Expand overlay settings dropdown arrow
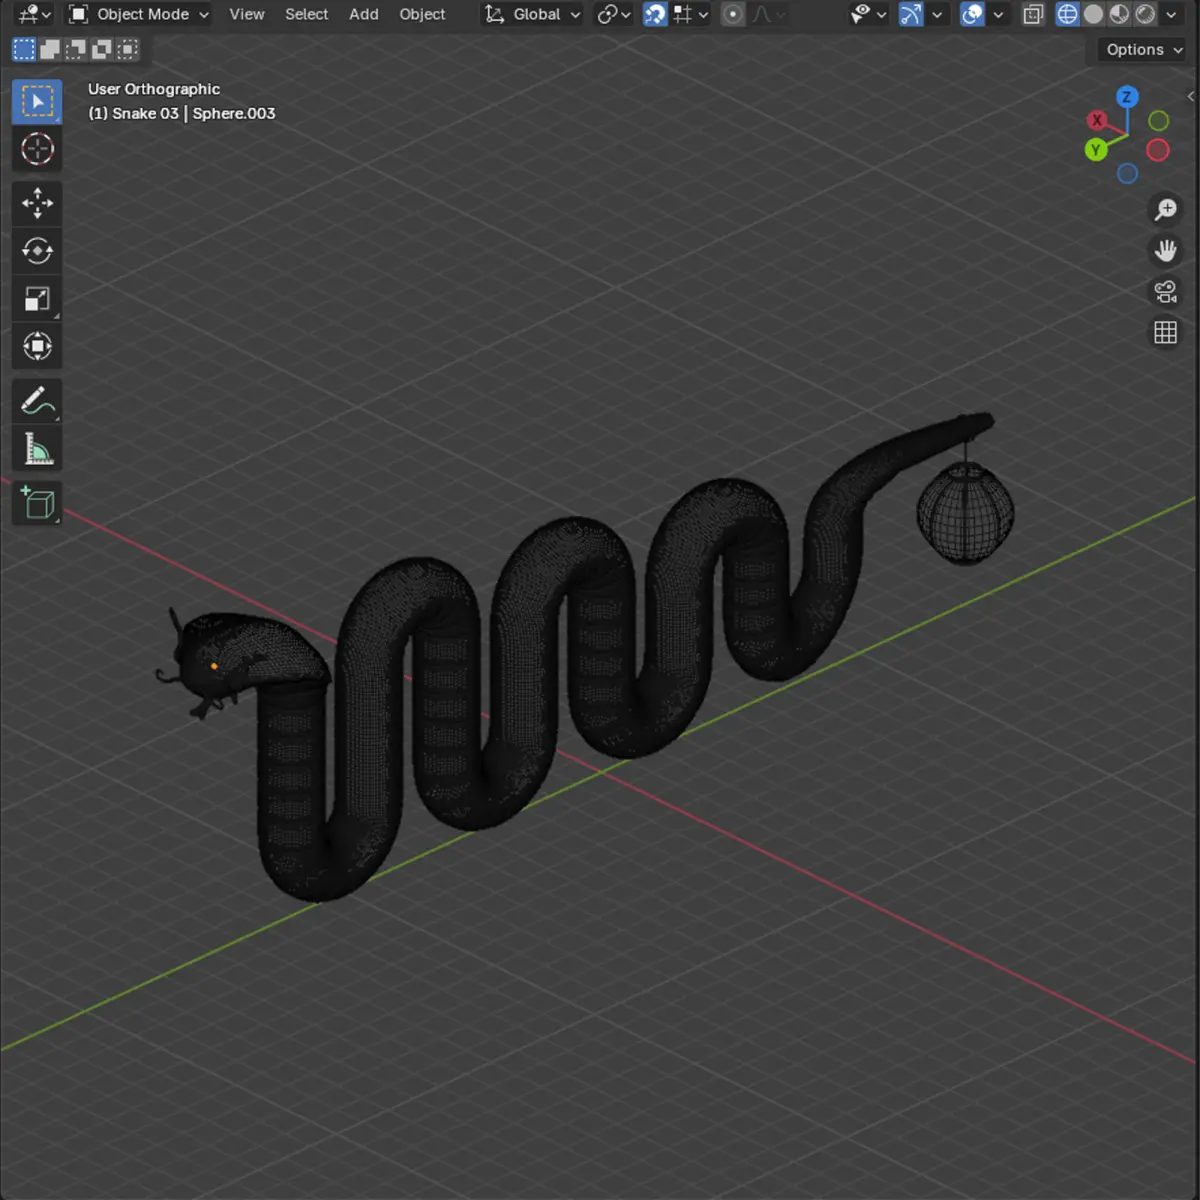The width and height of the screenshot is (1200, 1200). (x=998, y=14)
